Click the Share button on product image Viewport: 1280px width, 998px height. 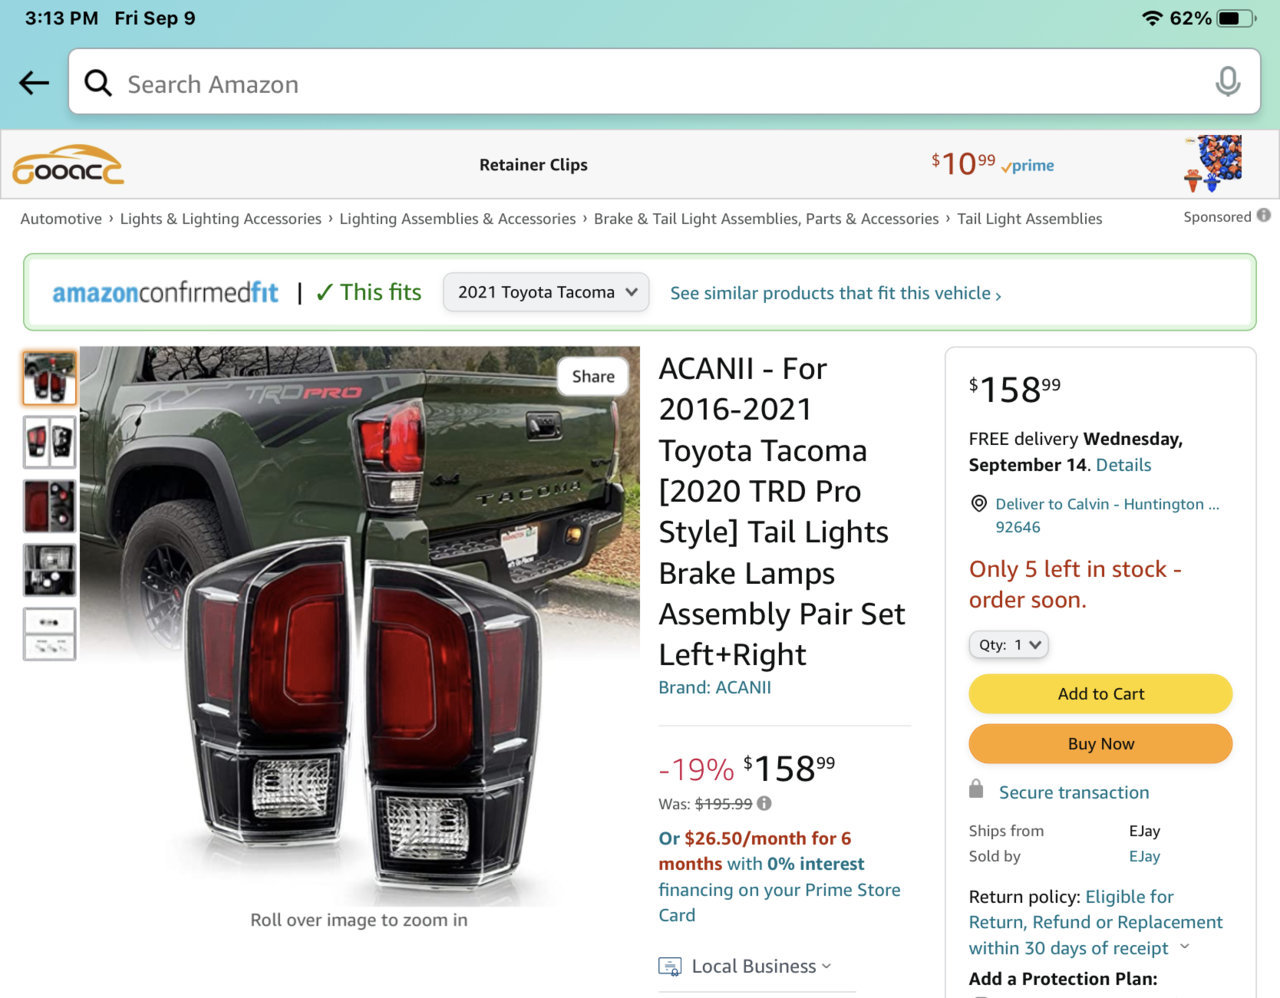pos(593,376)
